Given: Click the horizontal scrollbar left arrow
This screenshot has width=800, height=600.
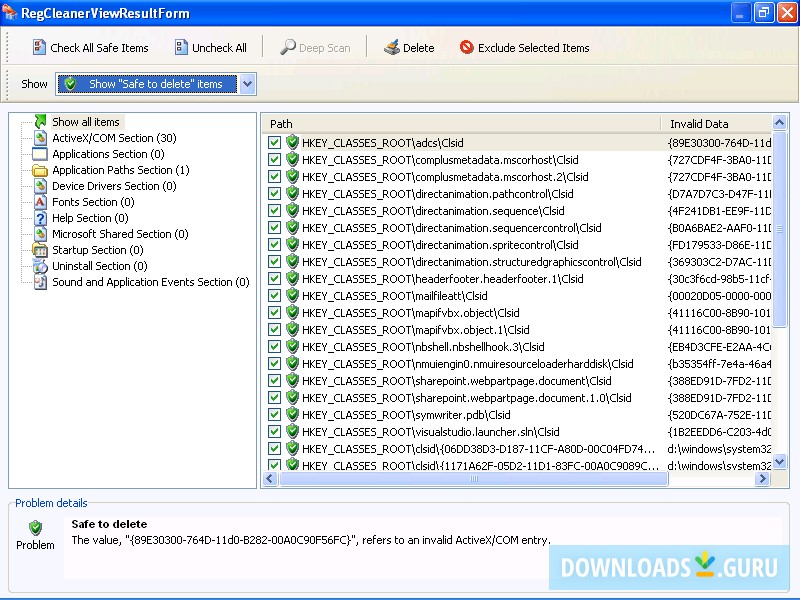Looking at the screenshot, I should [270, 479].
